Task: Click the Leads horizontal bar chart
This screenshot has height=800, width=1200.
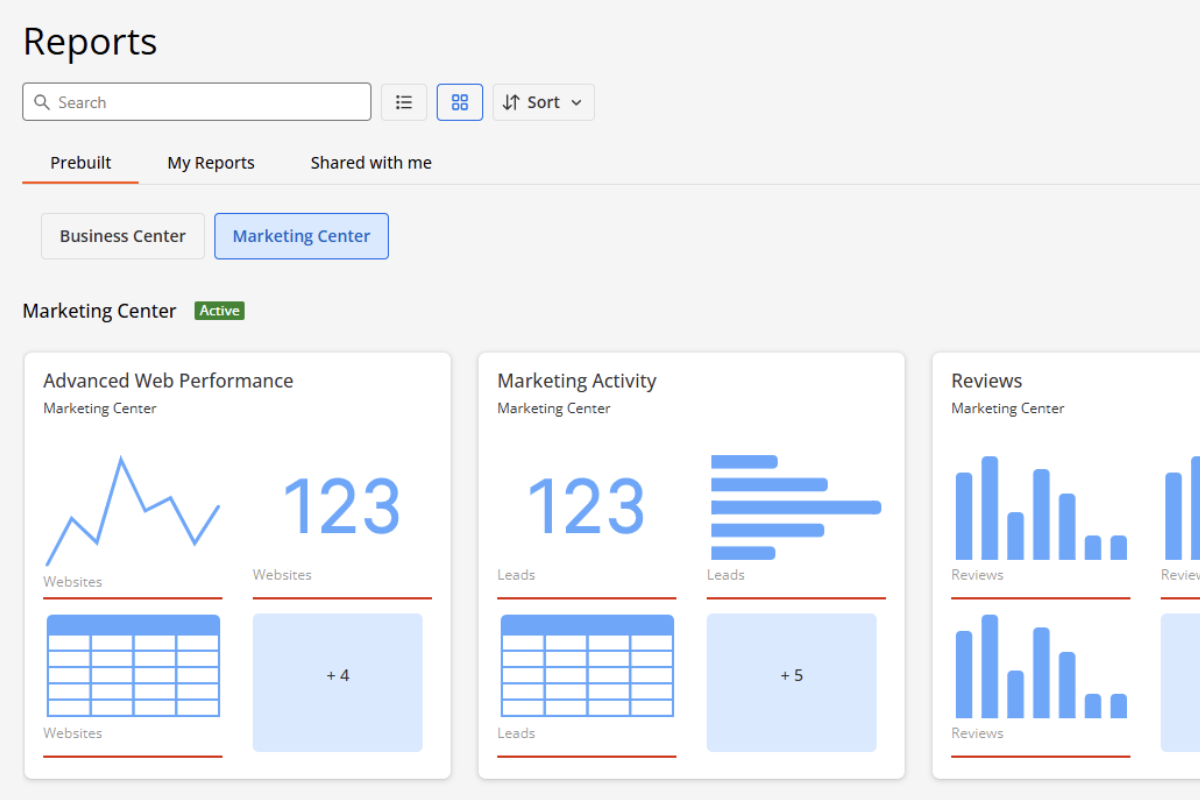Action: pyautogui.click(x=795, y=507)
